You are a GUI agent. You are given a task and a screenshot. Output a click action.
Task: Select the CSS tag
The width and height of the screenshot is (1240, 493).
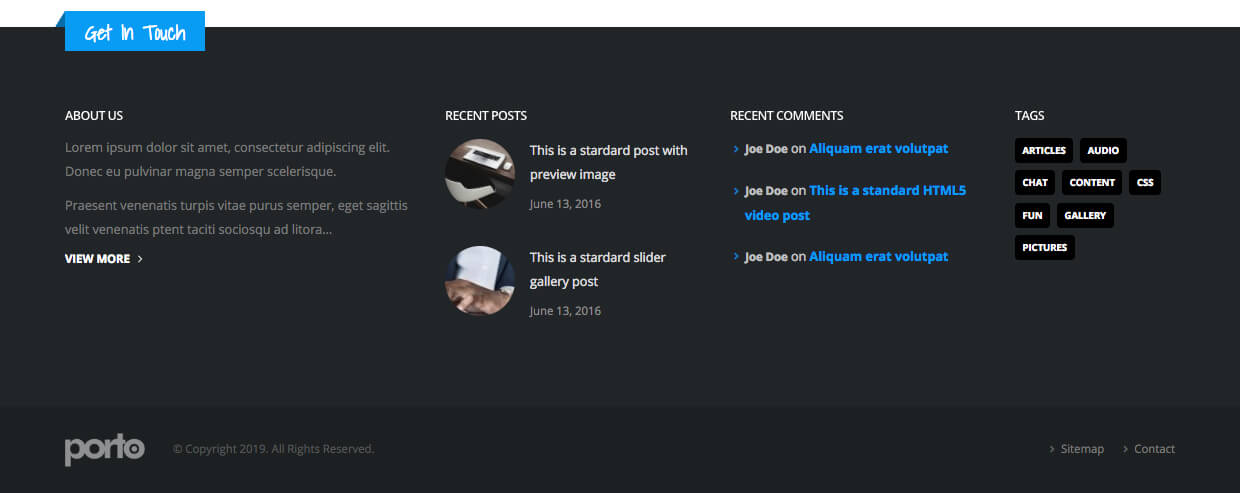(1145, 183)
